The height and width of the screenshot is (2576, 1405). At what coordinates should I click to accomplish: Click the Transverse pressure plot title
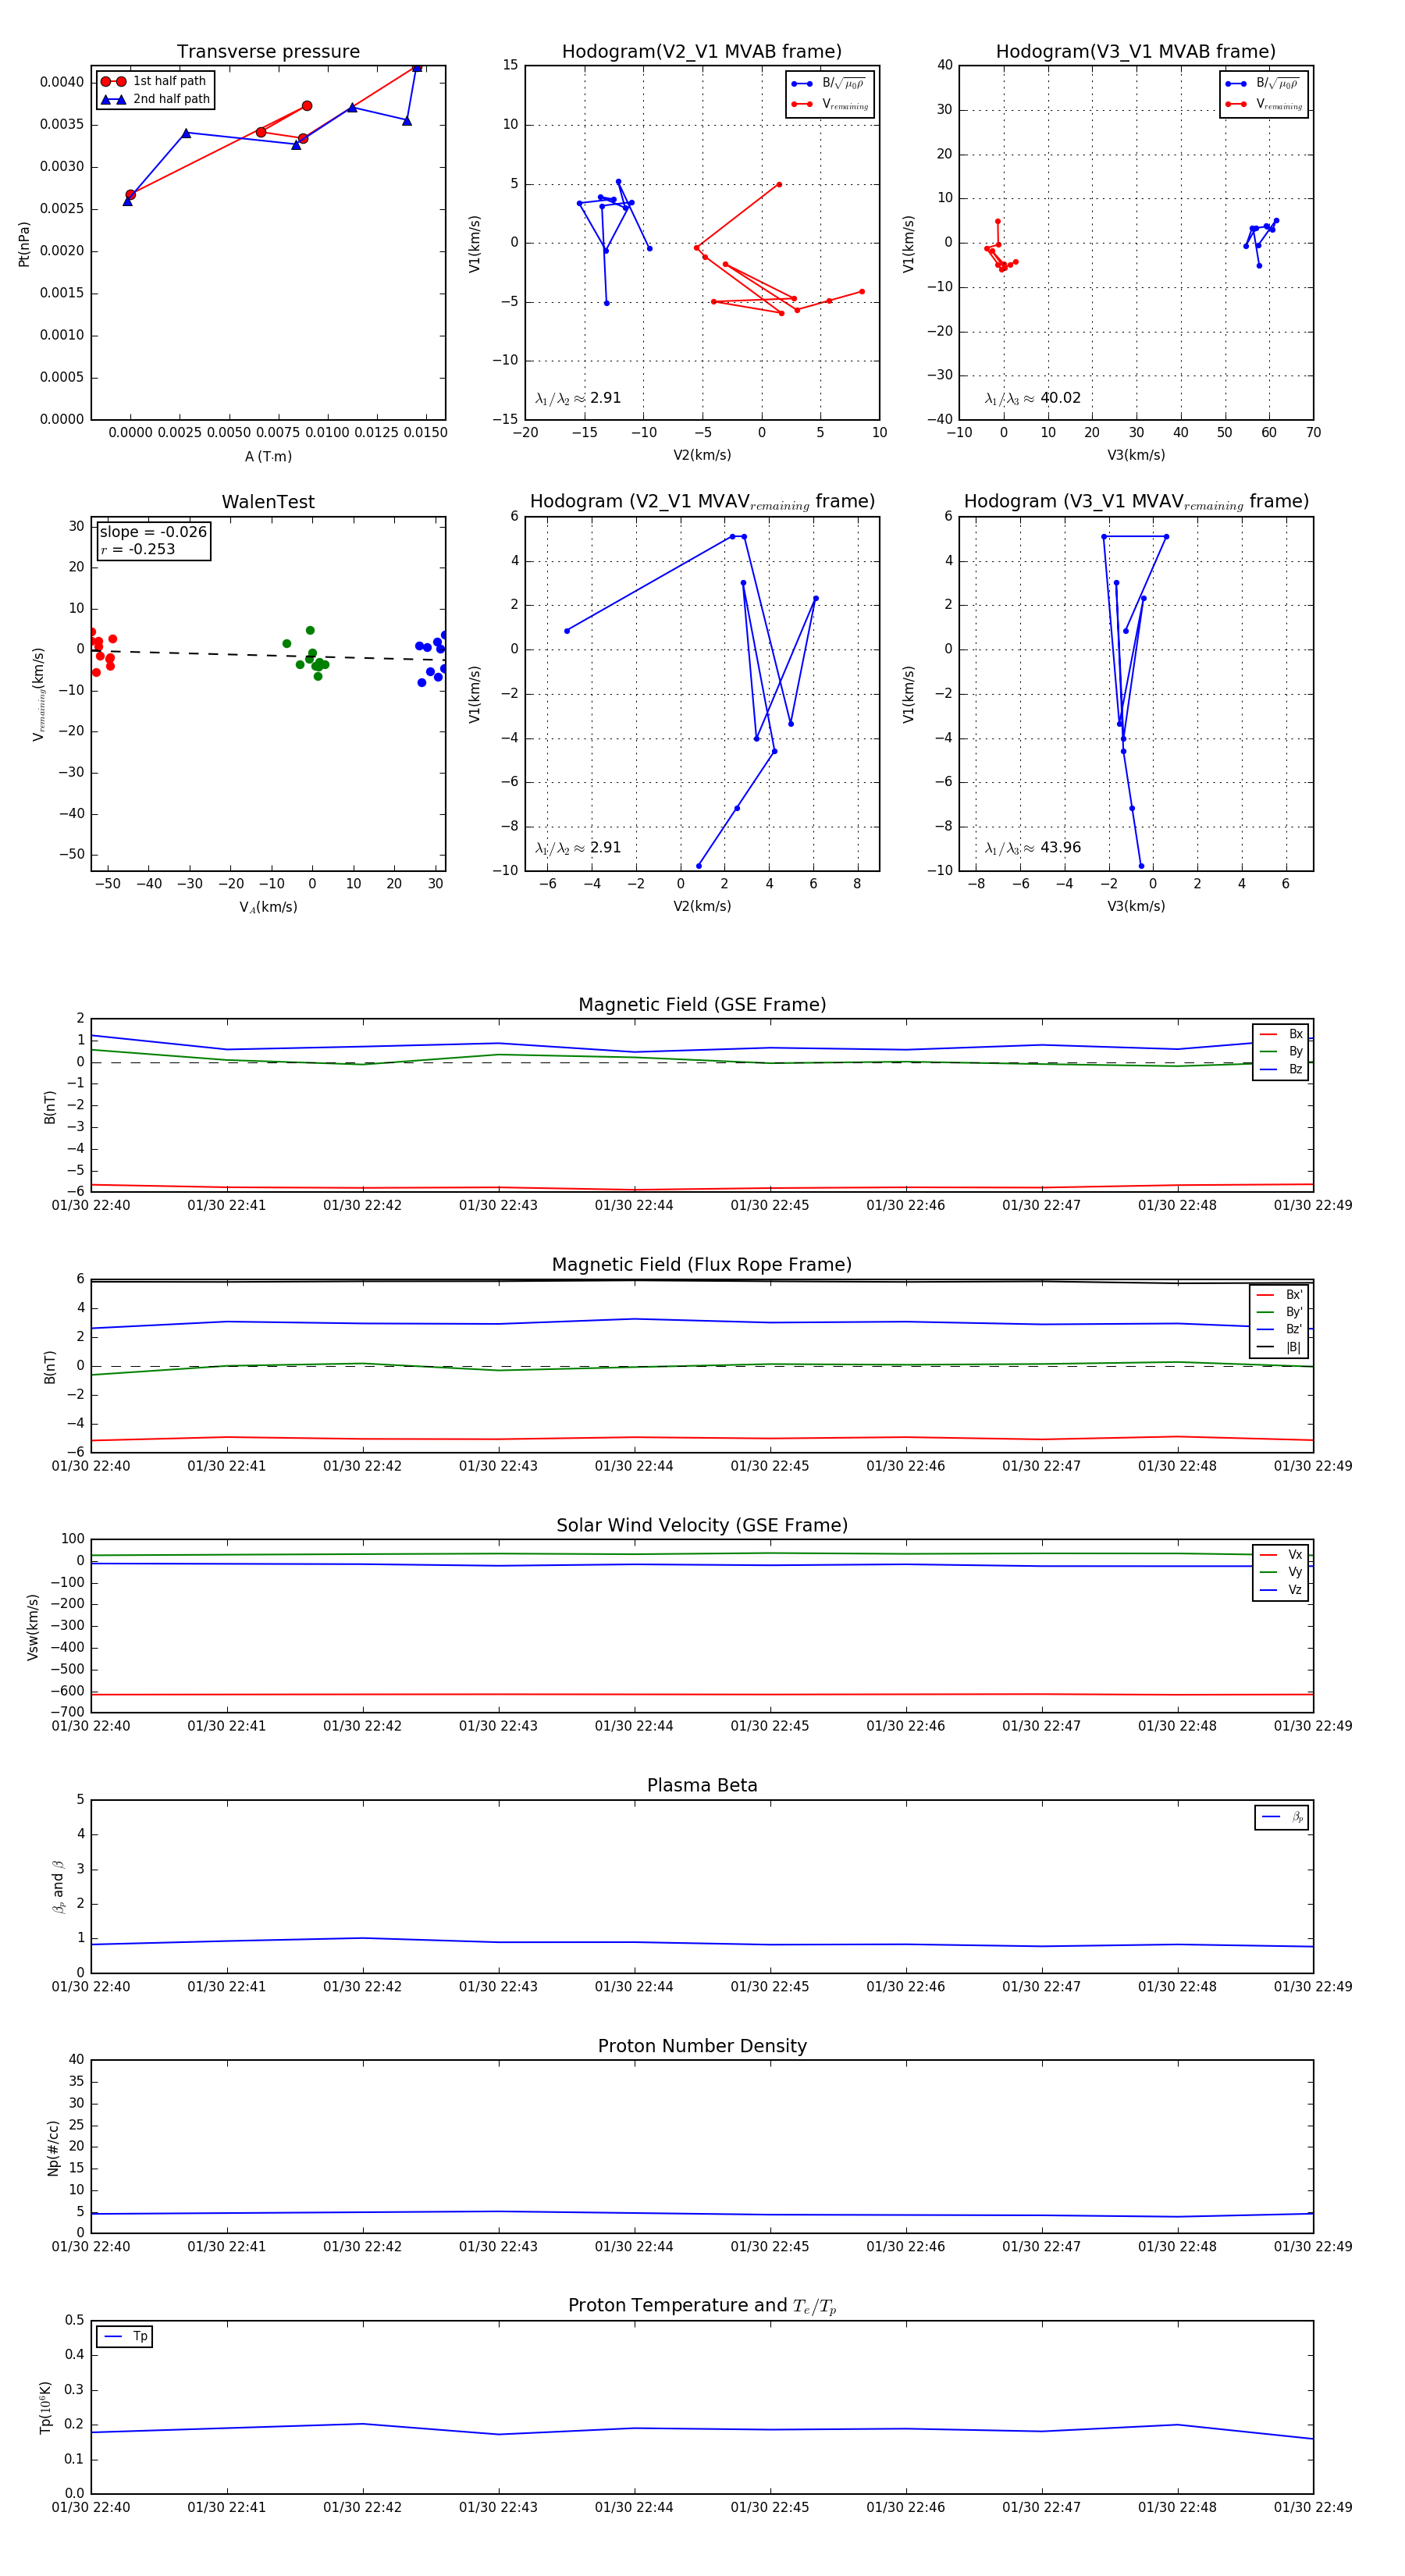(x=268, y=52)
